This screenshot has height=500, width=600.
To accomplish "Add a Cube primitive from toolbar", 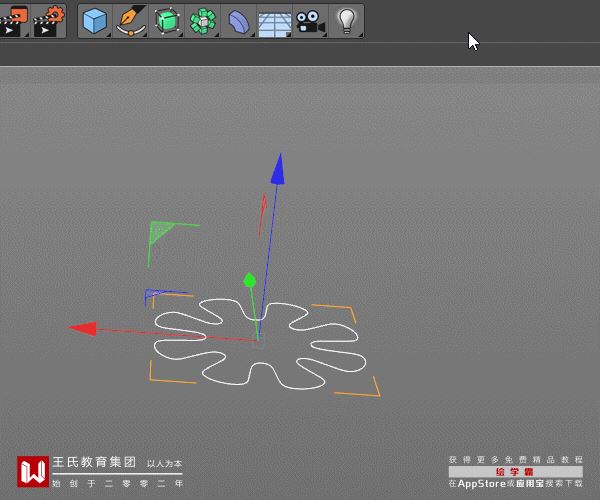I will (x=95, y=21).
